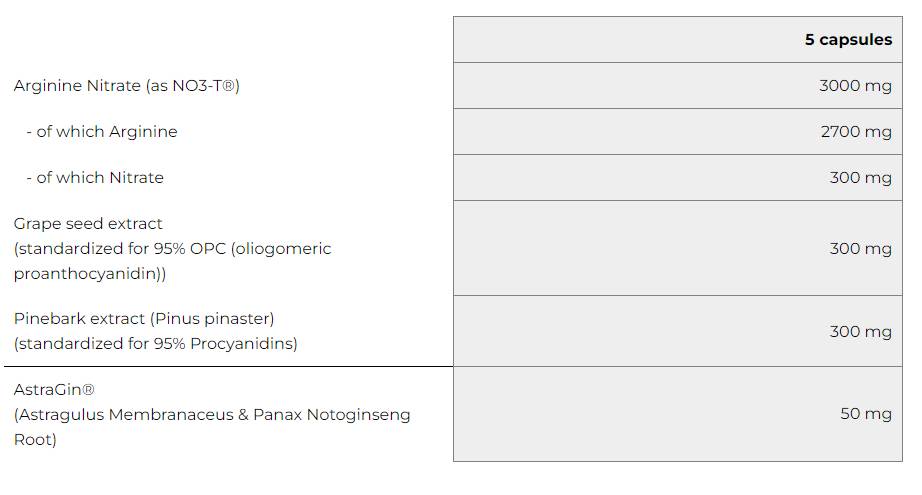
Task: Select the AstraGin® ingredient name
Action: 54,390
